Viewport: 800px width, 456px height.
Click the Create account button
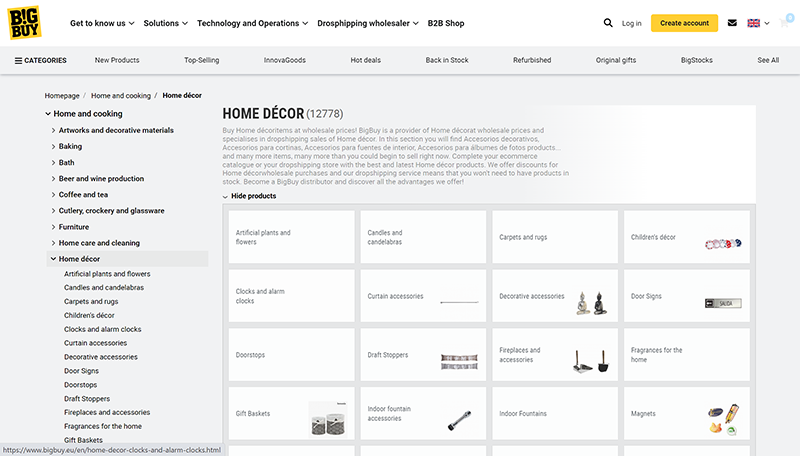pyautogui.click(x=684, y=23)
